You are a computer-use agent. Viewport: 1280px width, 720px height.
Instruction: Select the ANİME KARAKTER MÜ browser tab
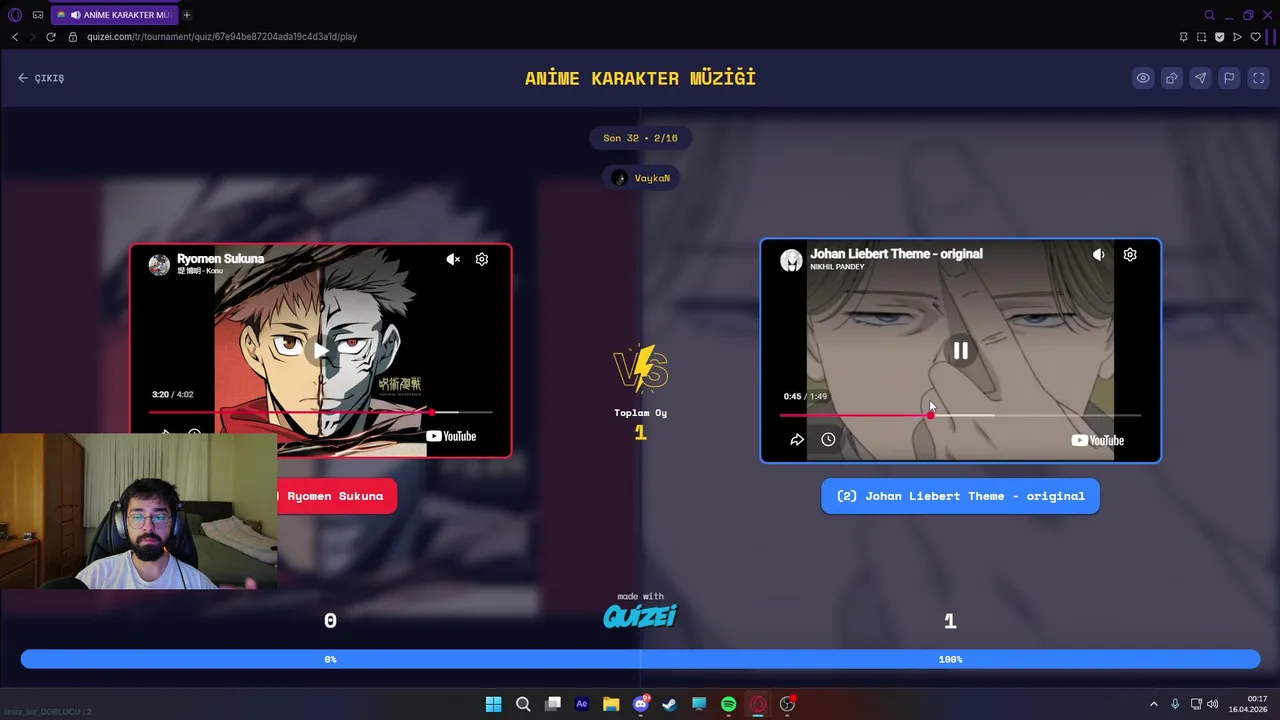(x=113, y=15)
